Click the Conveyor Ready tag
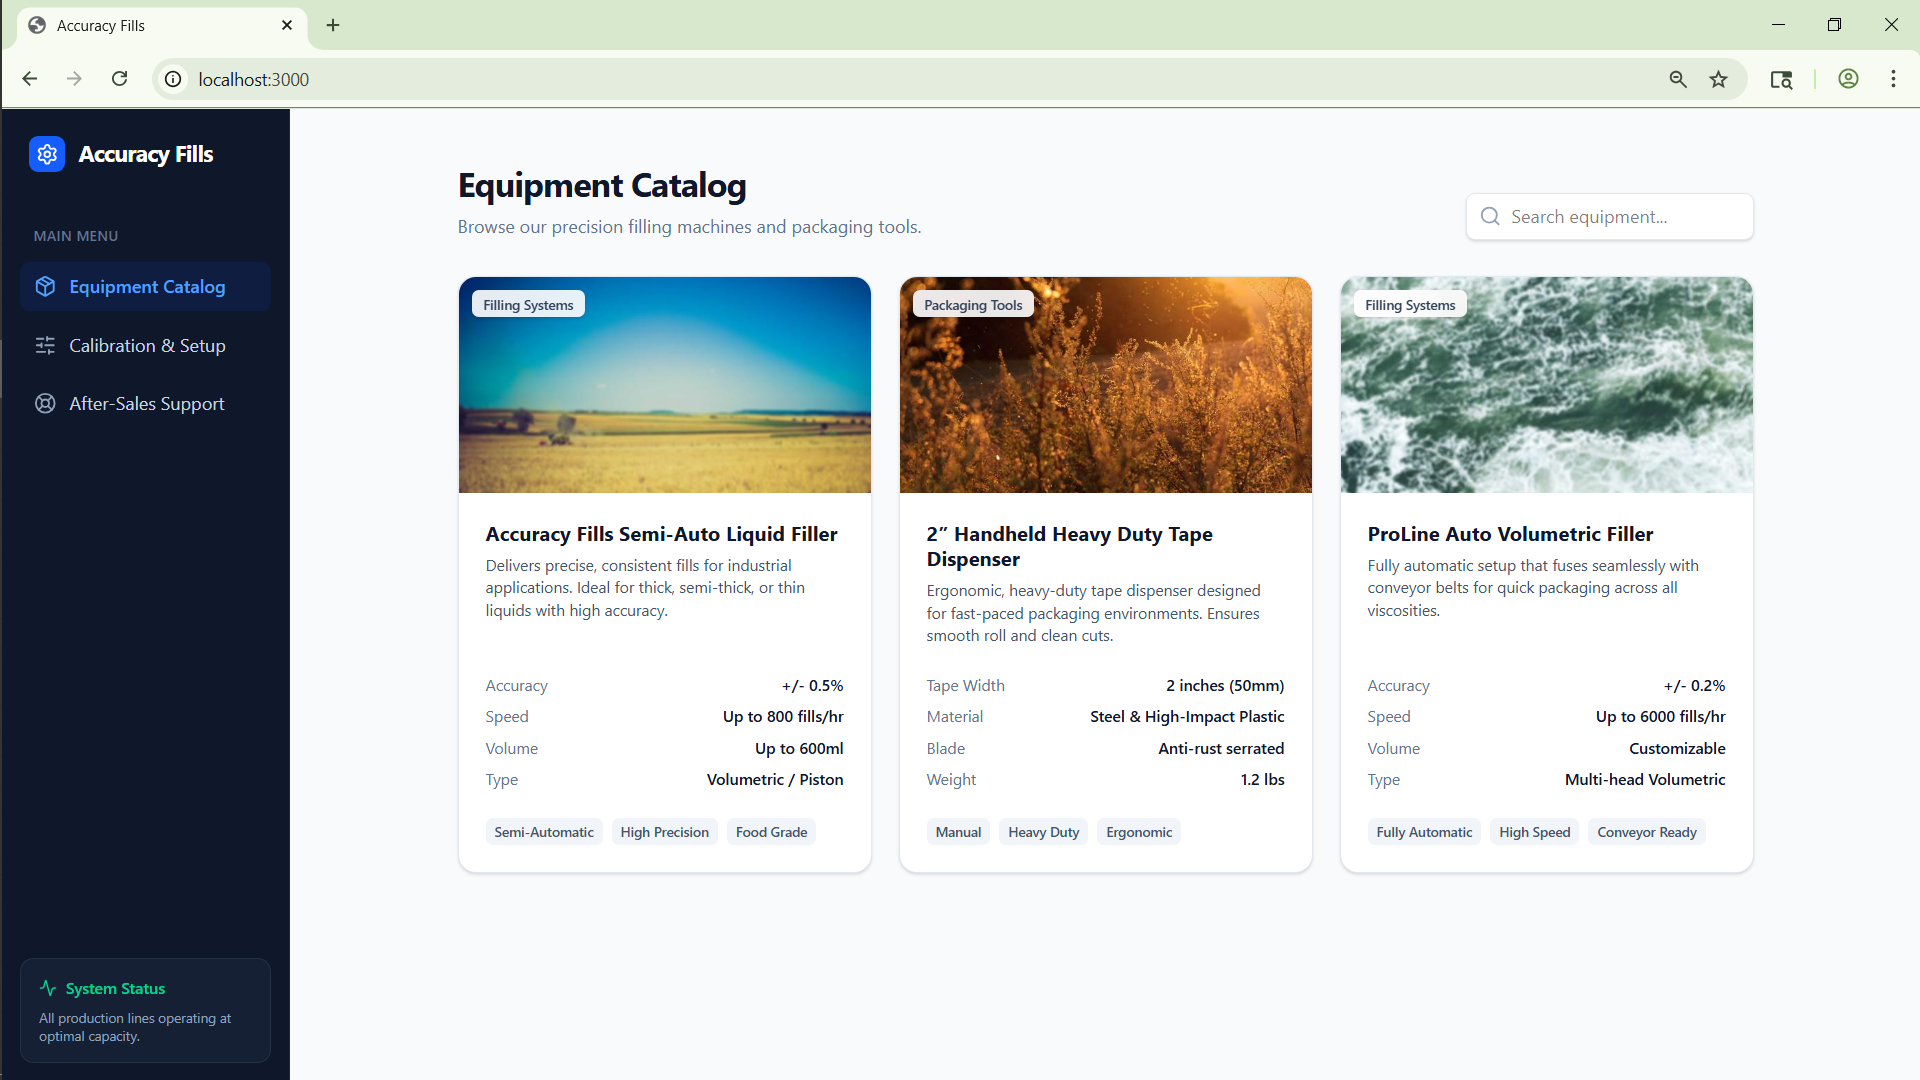Image resolution: width=1920 pixels, height=1080 pixels. (1646, 832)
